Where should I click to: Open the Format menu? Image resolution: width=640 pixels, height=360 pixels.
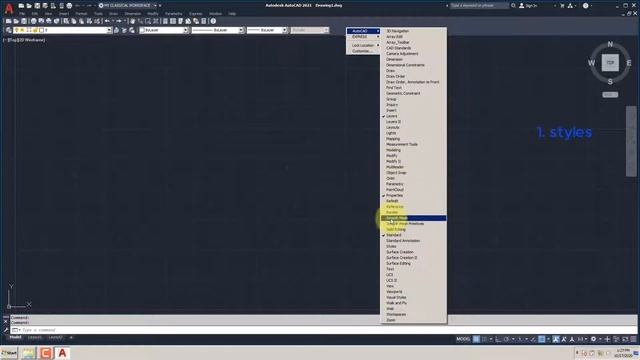81,14
